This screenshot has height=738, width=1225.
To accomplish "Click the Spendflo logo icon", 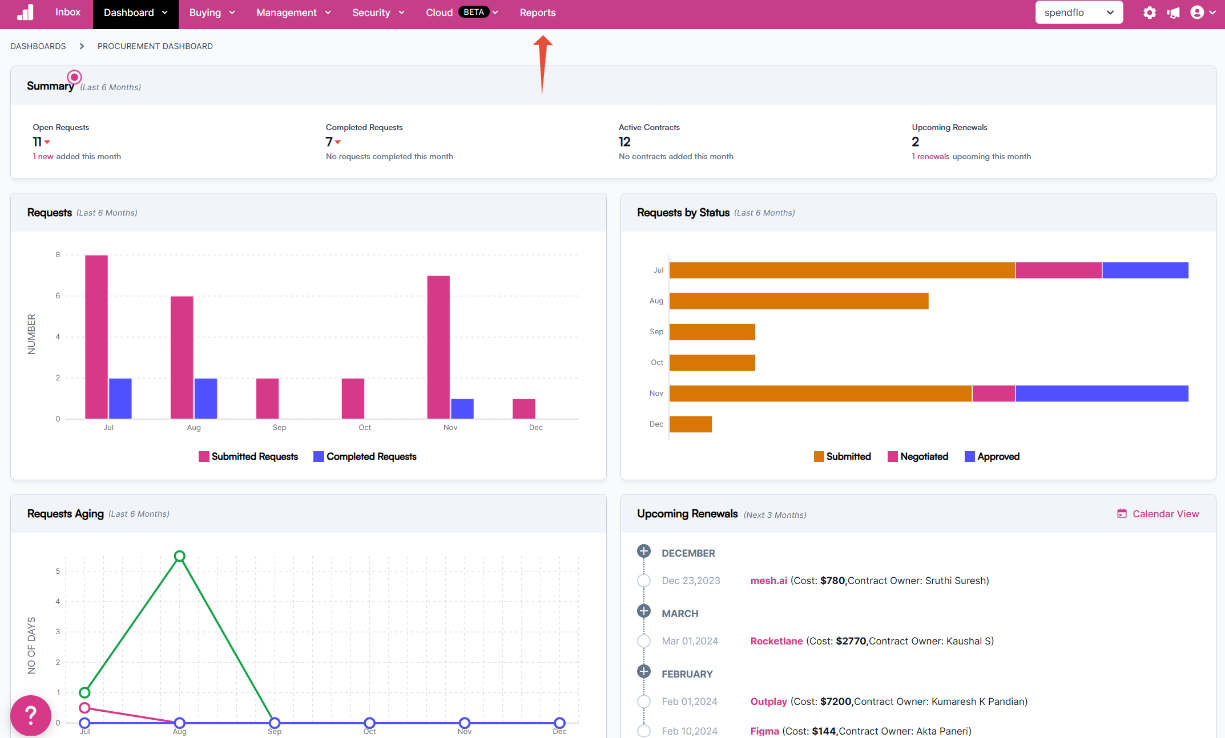I will pos(25,12).
